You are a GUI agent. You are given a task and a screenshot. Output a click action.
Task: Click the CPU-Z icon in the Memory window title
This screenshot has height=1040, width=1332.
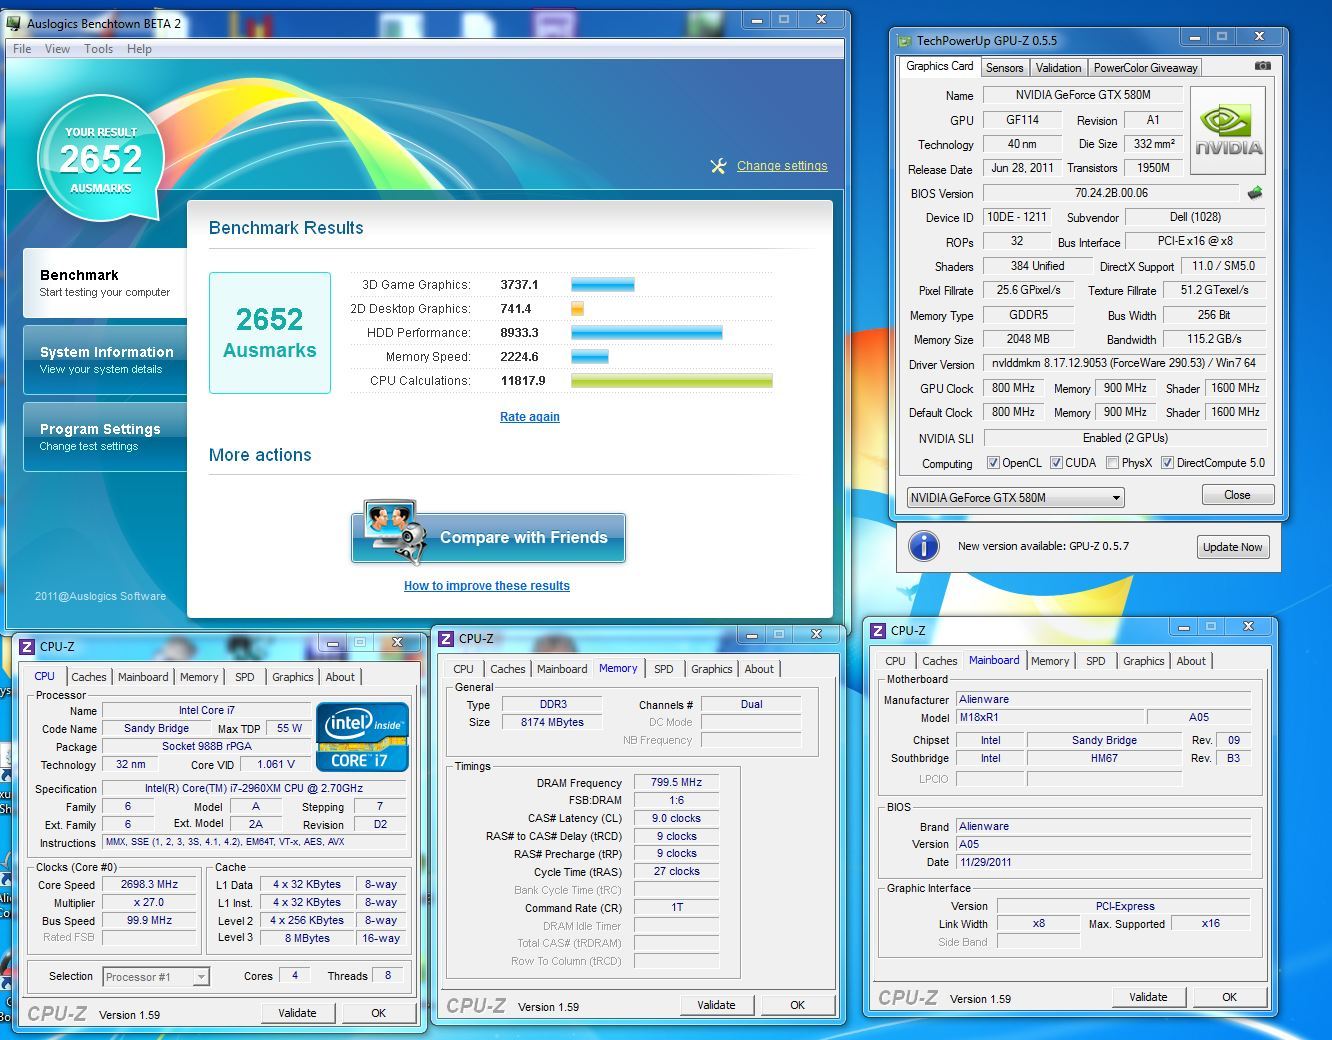(446, 639)
